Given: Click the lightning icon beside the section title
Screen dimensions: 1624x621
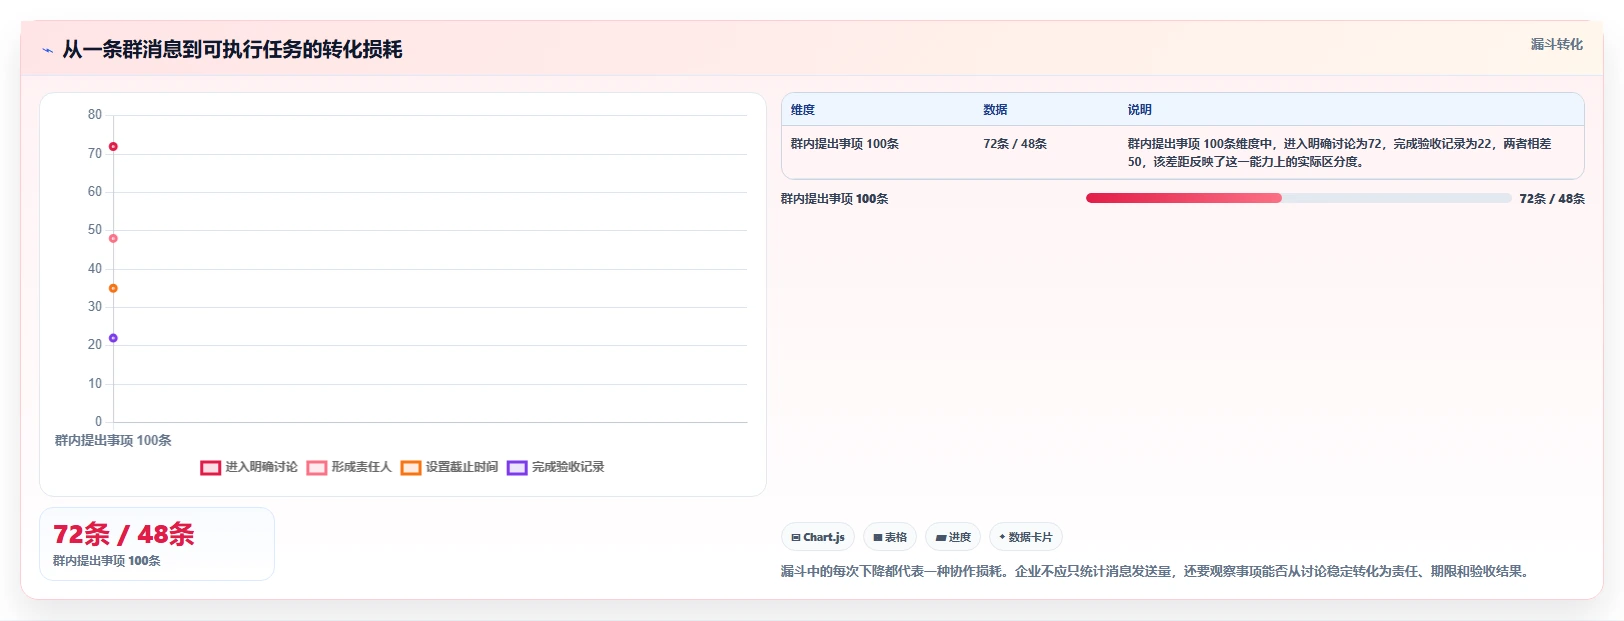Looking at the screenshot, I should point(47,50).
